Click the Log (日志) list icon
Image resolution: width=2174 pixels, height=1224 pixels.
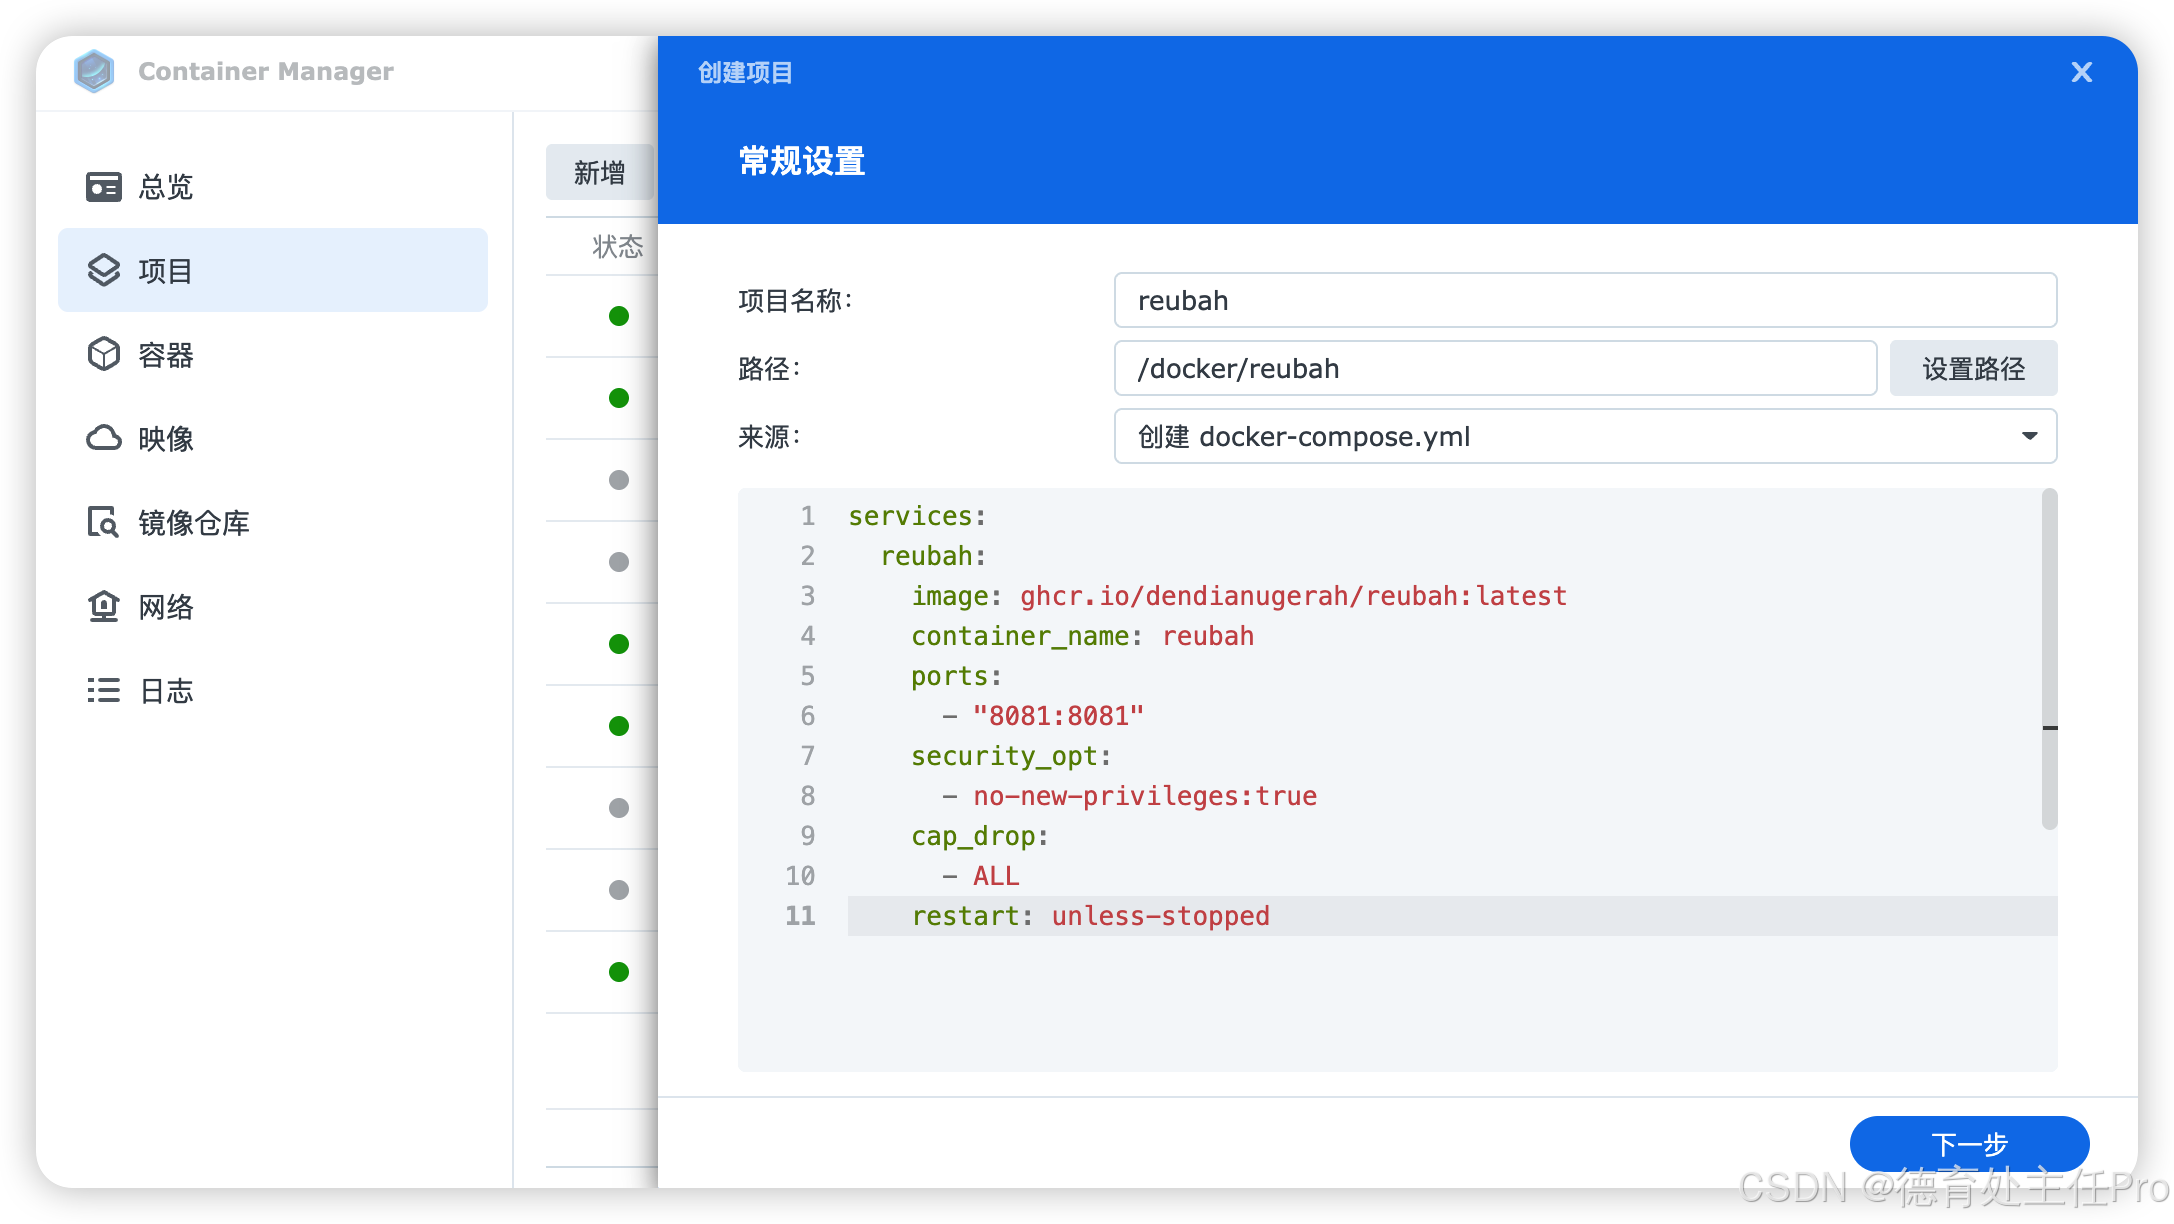[103, 690]
